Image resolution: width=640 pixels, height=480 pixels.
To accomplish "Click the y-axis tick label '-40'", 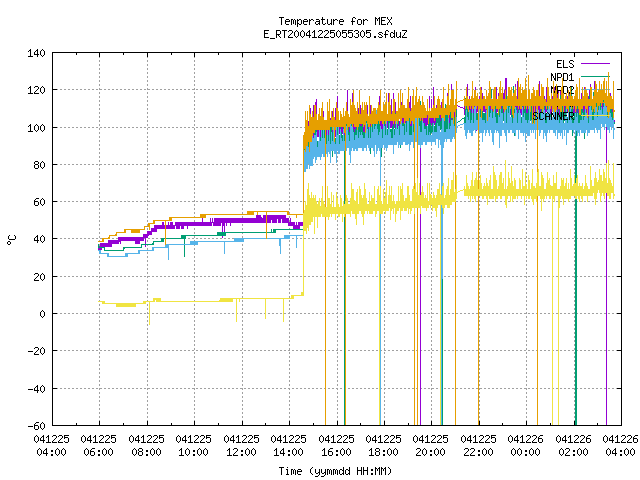I will (x=36, y=389).
